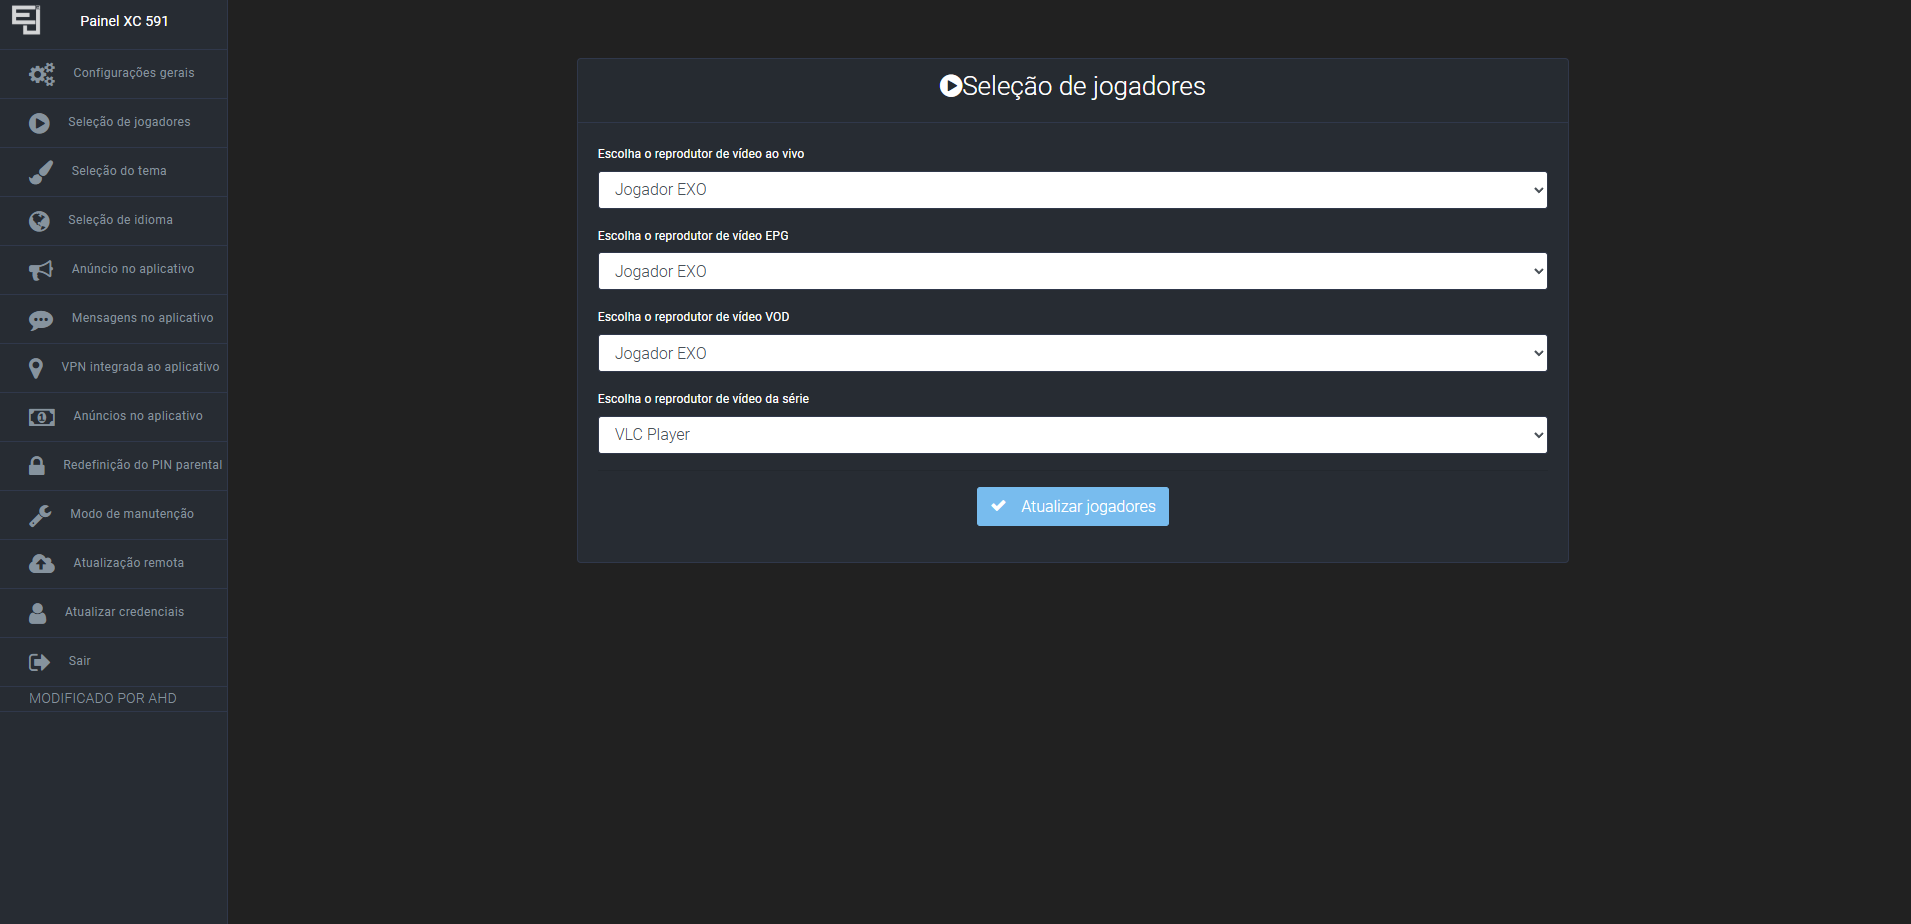Expand the VOD video player dropdown
1911x924 pixels.
(1072, 354)
